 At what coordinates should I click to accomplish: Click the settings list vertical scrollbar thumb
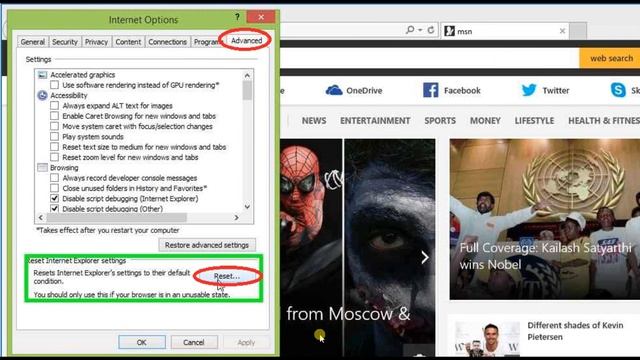(247, 90)
